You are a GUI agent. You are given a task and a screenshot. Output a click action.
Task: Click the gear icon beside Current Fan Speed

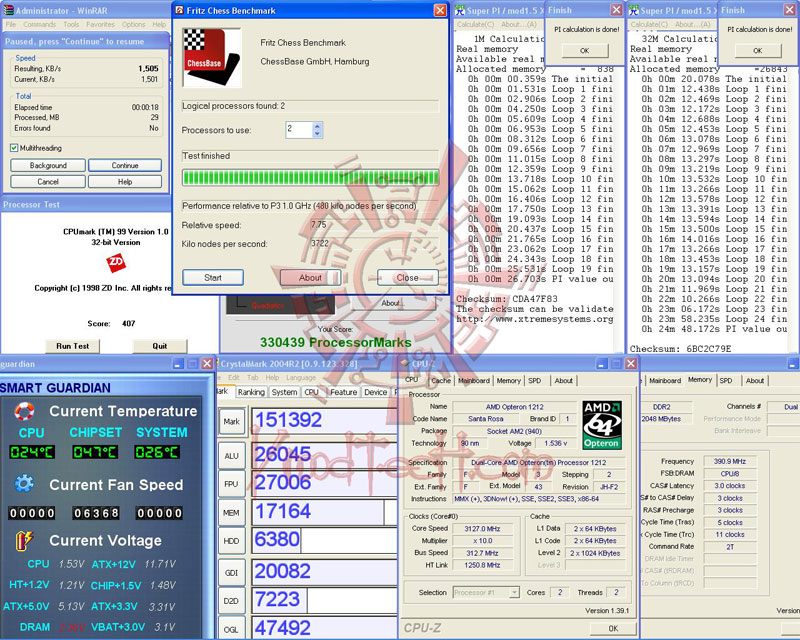pos(24,483)
